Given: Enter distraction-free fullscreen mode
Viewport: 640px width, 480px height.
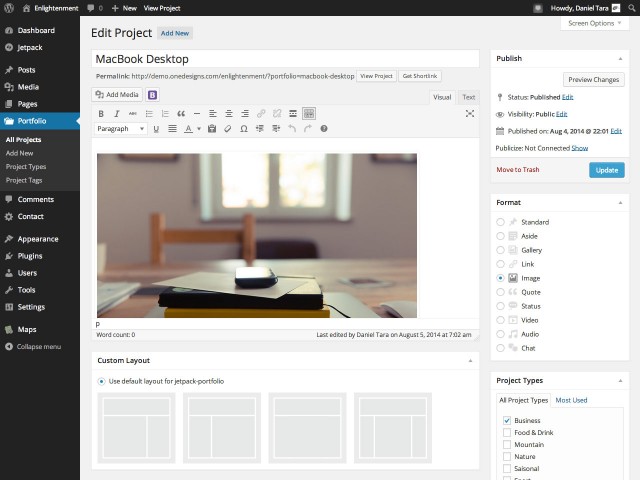Looking at the screenshot, I should pyautogui.click(x=470, y=114).
